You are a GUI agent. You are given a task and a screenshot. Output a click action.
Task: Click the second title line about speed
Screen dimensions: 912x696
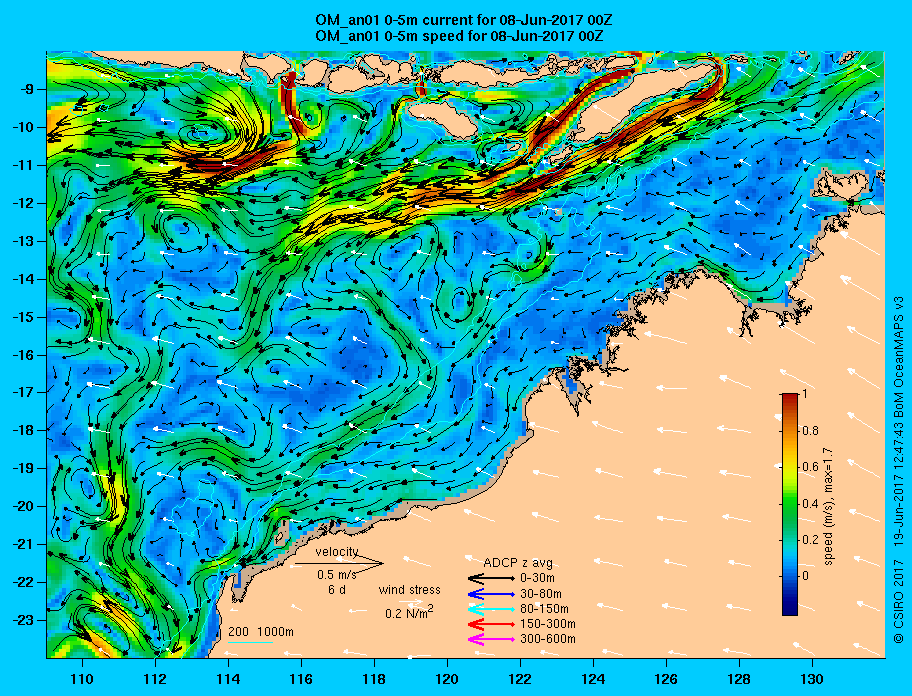(x=459, y=36)
